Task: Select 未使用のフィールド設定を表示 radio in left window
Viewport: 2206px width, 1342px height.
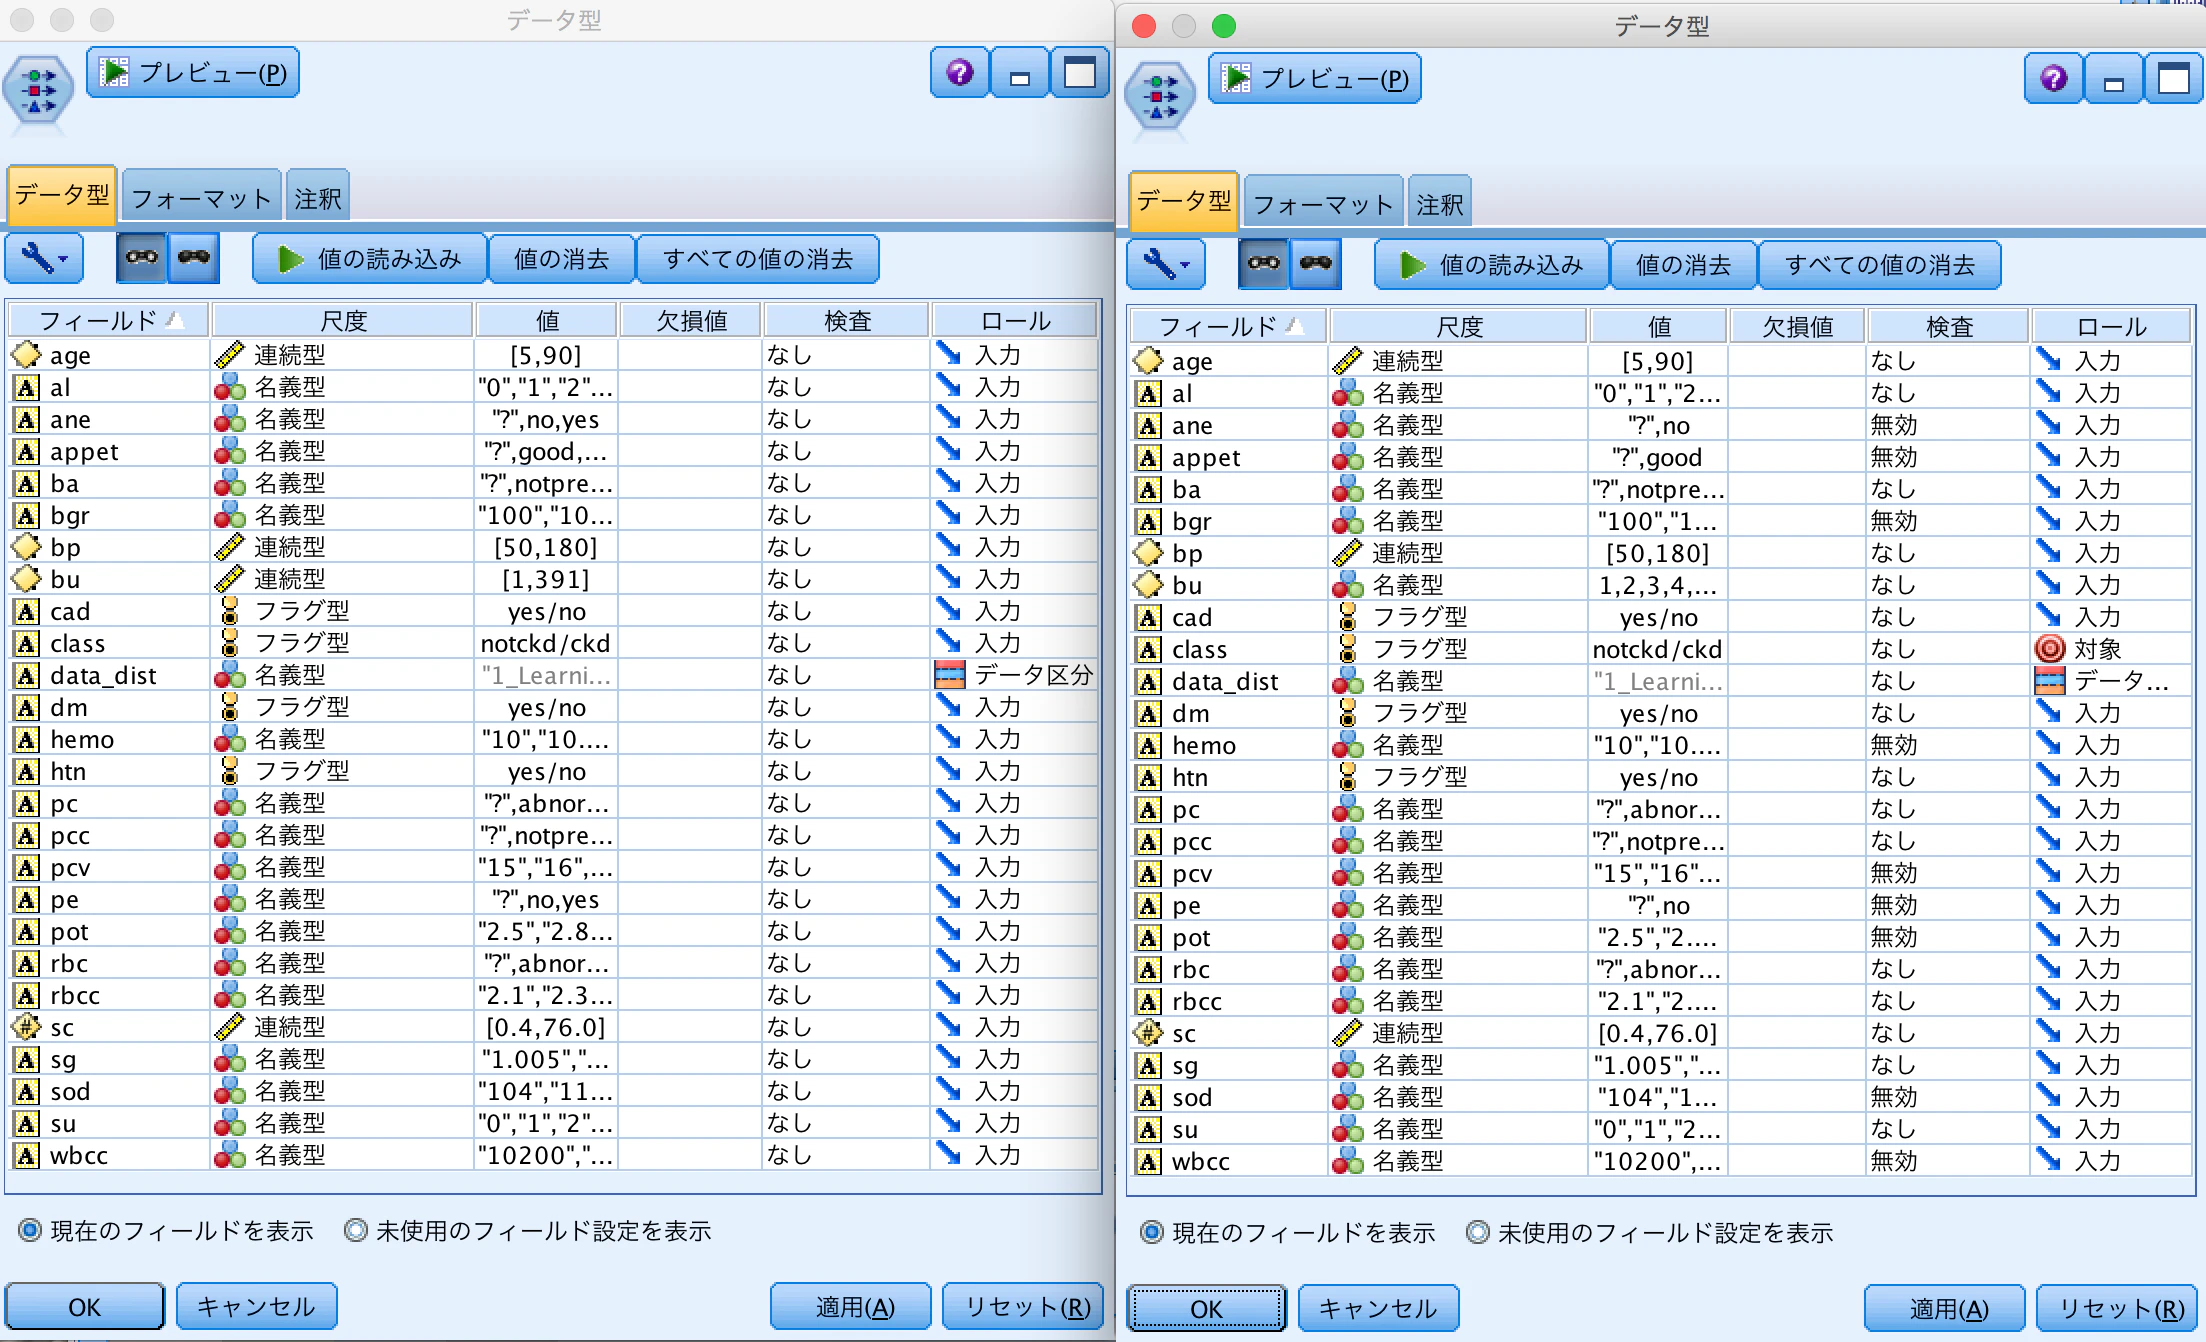Action: click(x=356, y=1230)
